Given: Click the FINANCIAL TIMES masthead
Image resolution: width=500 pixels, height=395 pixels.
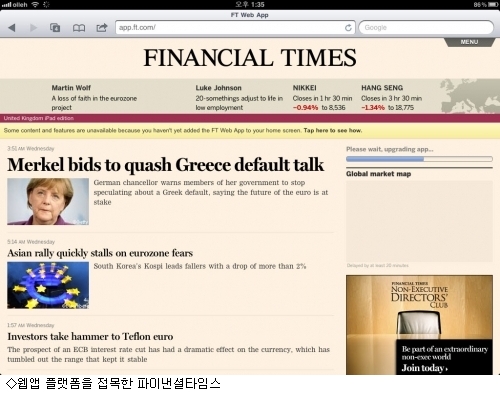Looking at the screenshot, I should pos(250,58).
